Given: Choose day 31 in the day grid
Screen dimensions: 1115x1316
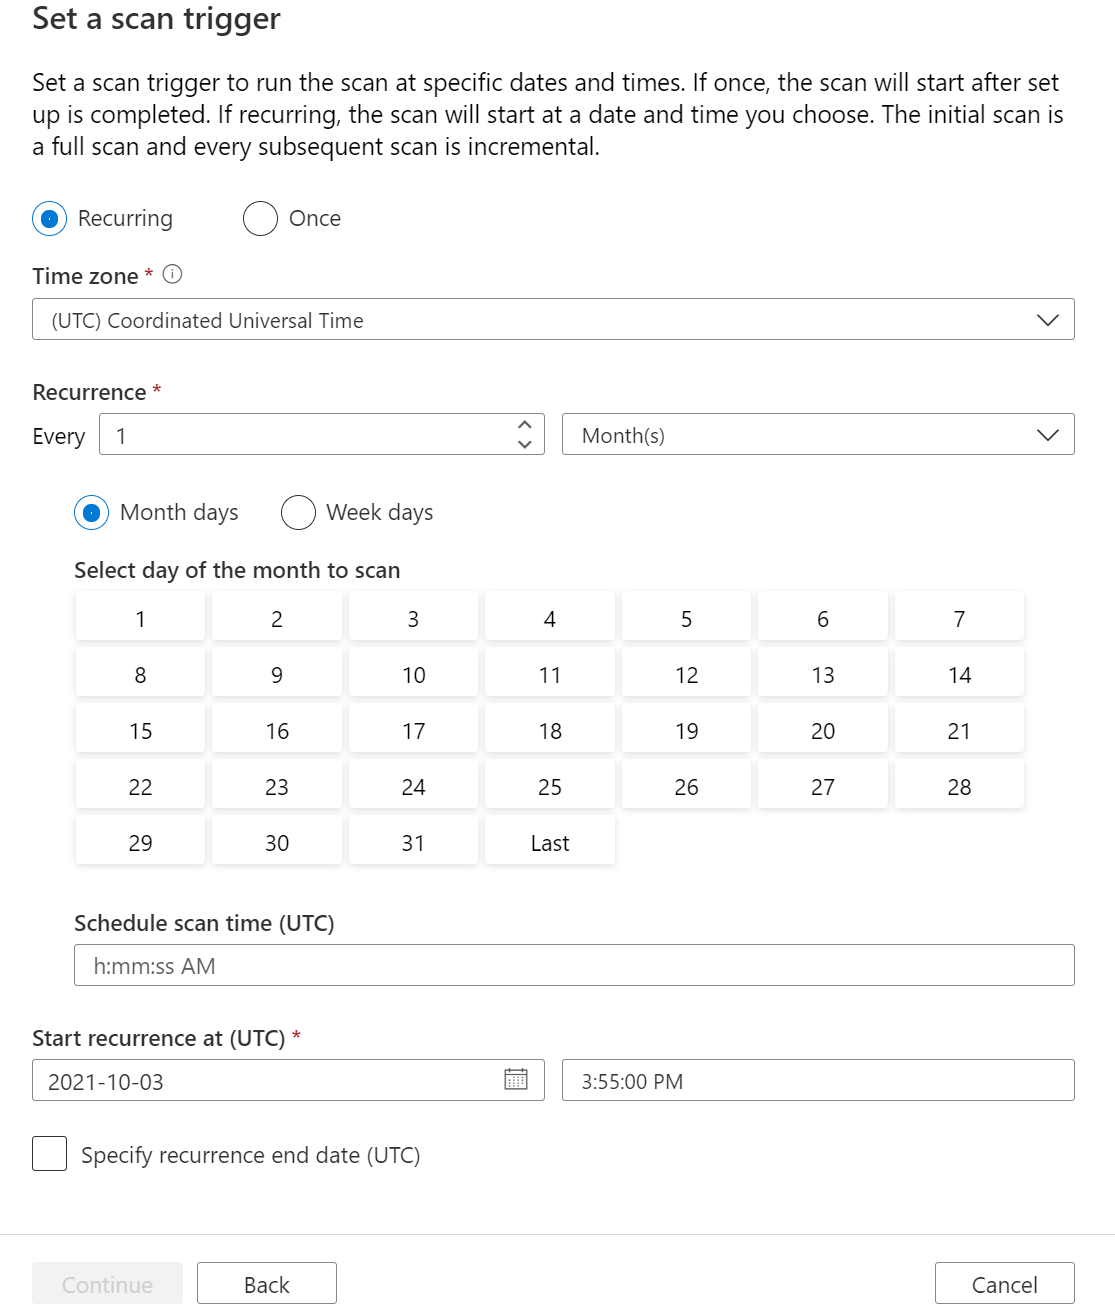Looking at the screenshot, I should pyautogui.click(x=413, y=843).
